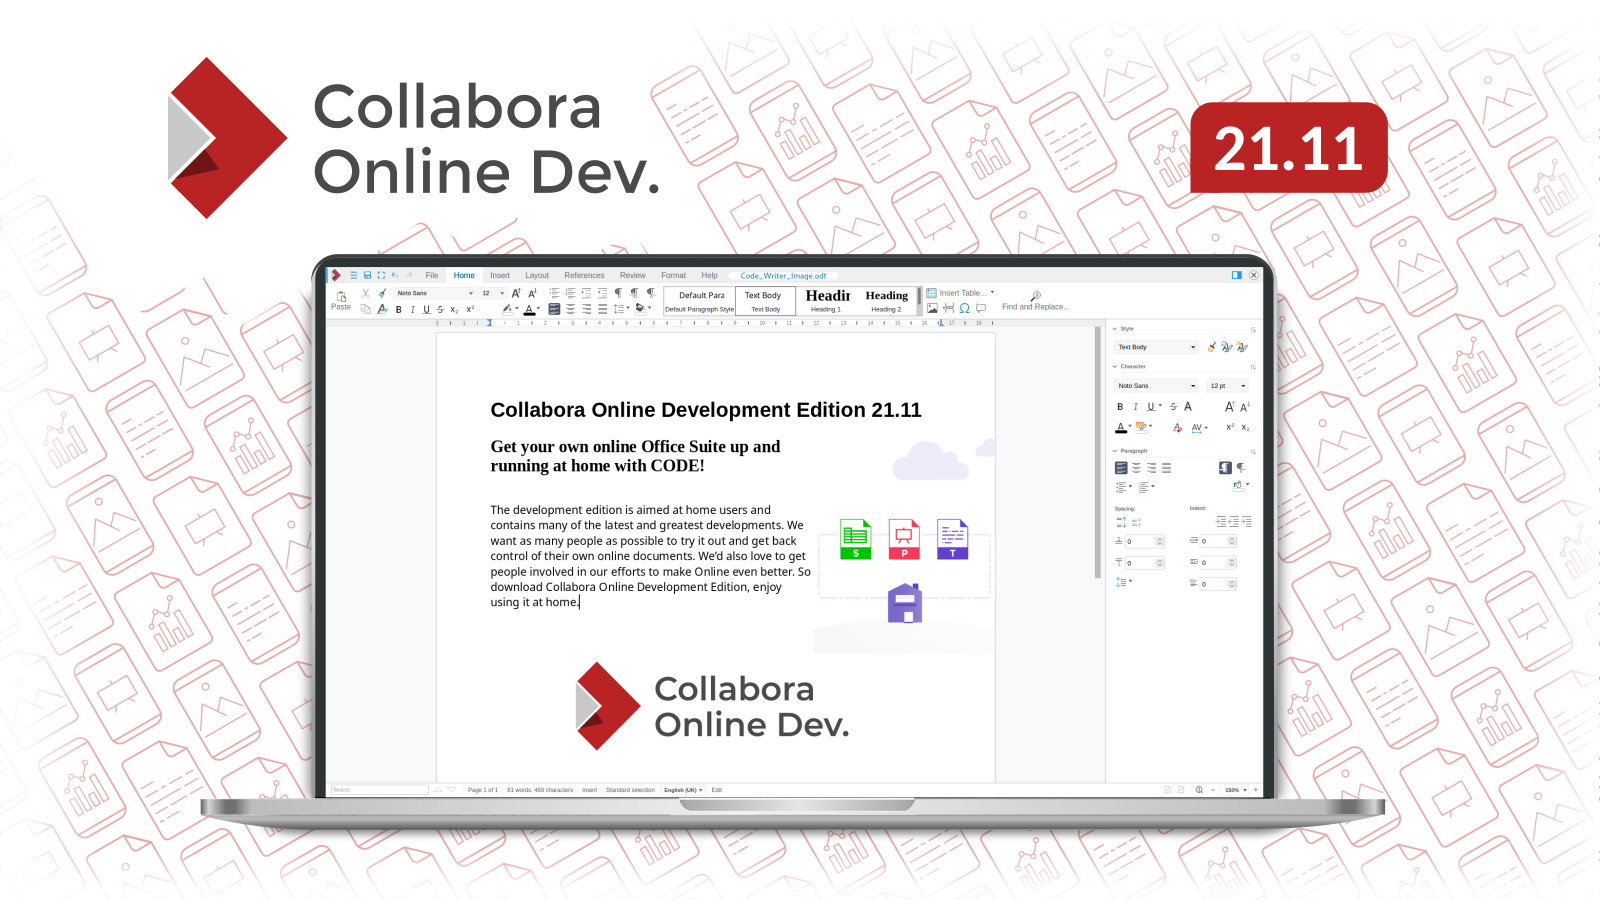Switch to the References tab
This screenshot has height=900, width=1600.
point(584,275)
